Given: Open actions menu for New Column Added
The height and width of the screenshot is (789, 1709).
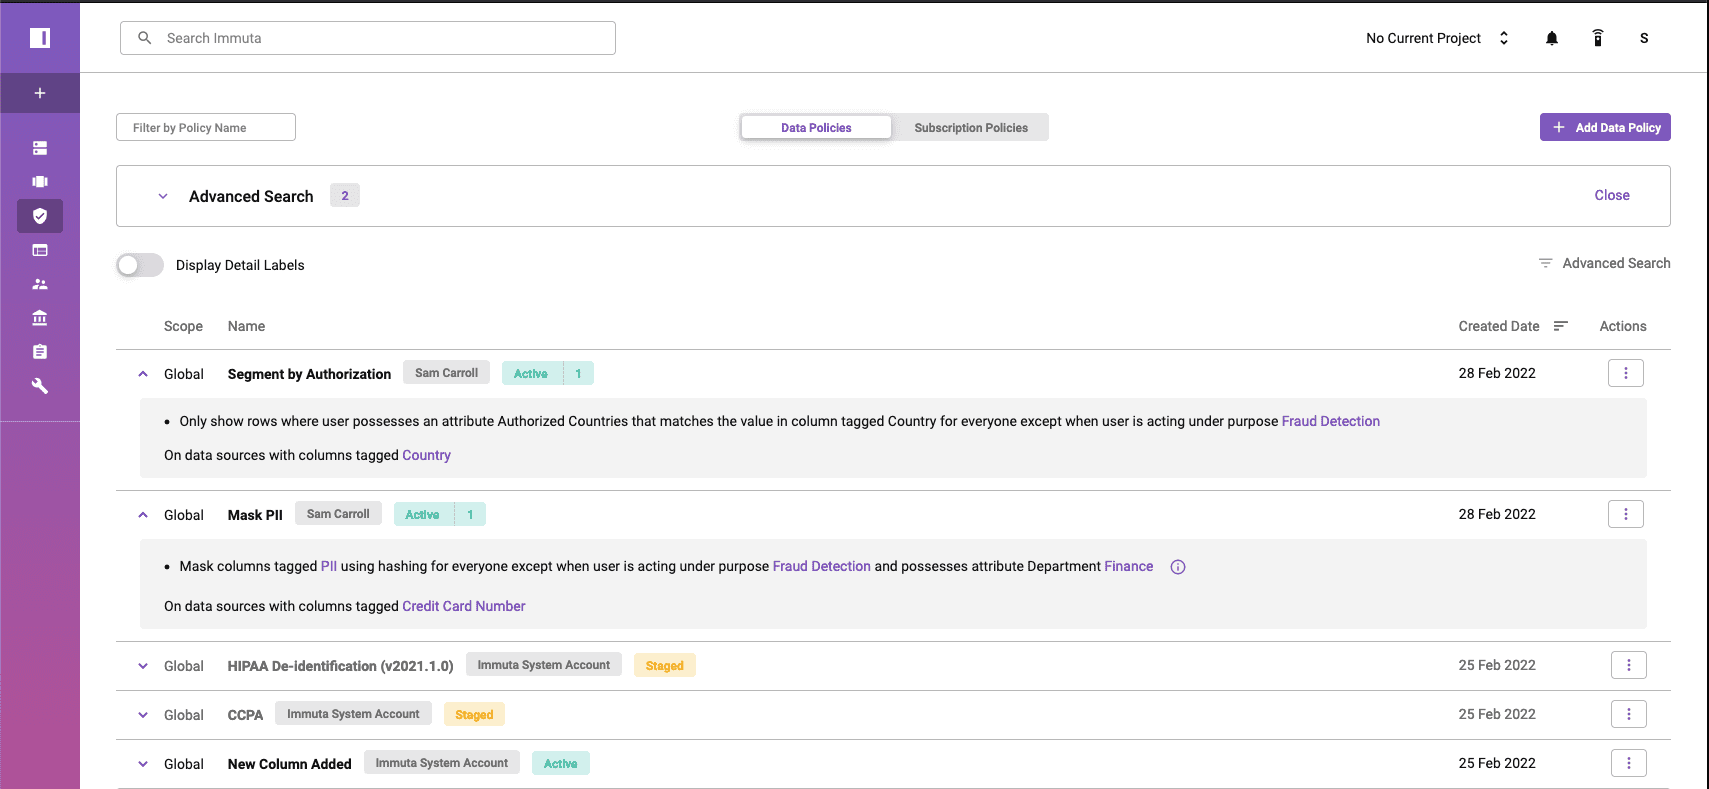Looking at the screenshot, I should tap(1629, 763).
